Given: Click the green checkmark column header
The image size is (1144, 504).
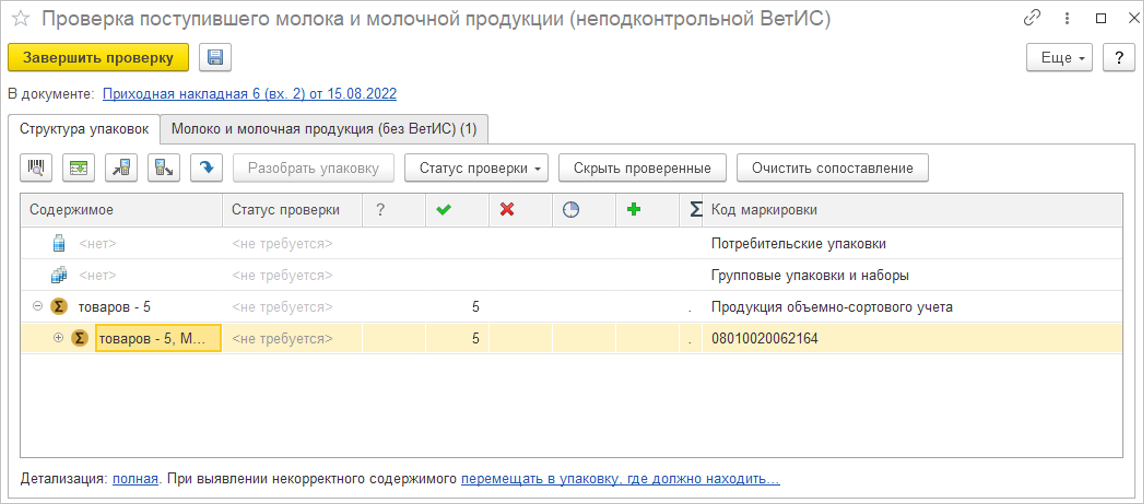Looking at the screenshot, I should [444, 209].
